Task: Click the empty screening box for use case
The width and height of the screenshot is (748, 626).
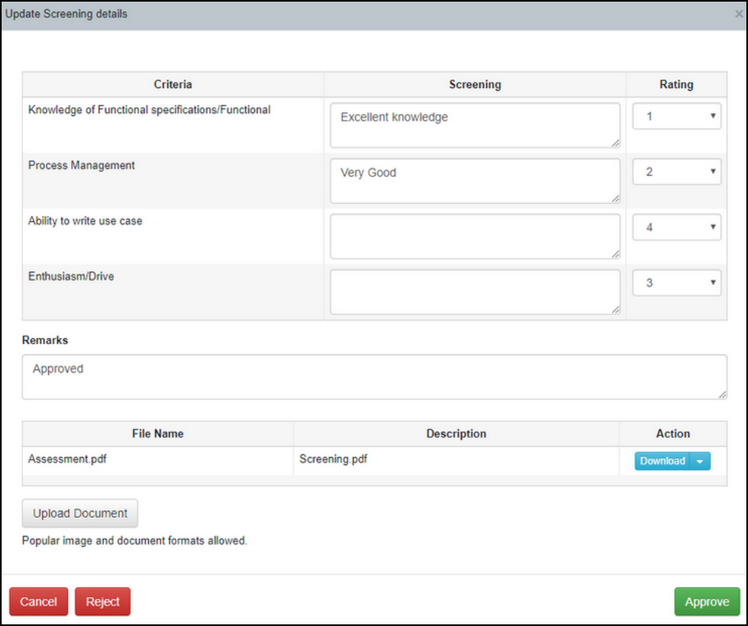Action: coord(475,236)
